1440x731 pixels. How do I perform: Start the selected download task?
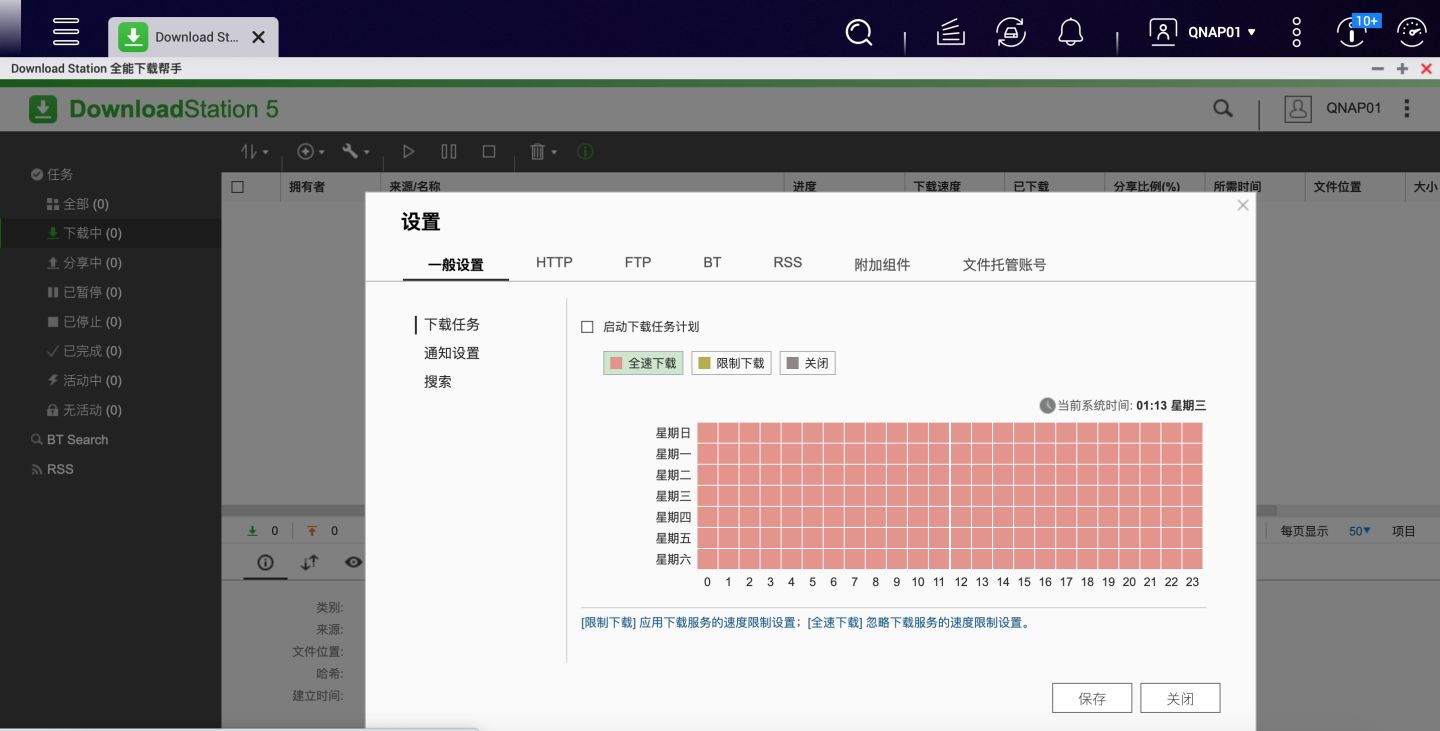tap(408, 151)
